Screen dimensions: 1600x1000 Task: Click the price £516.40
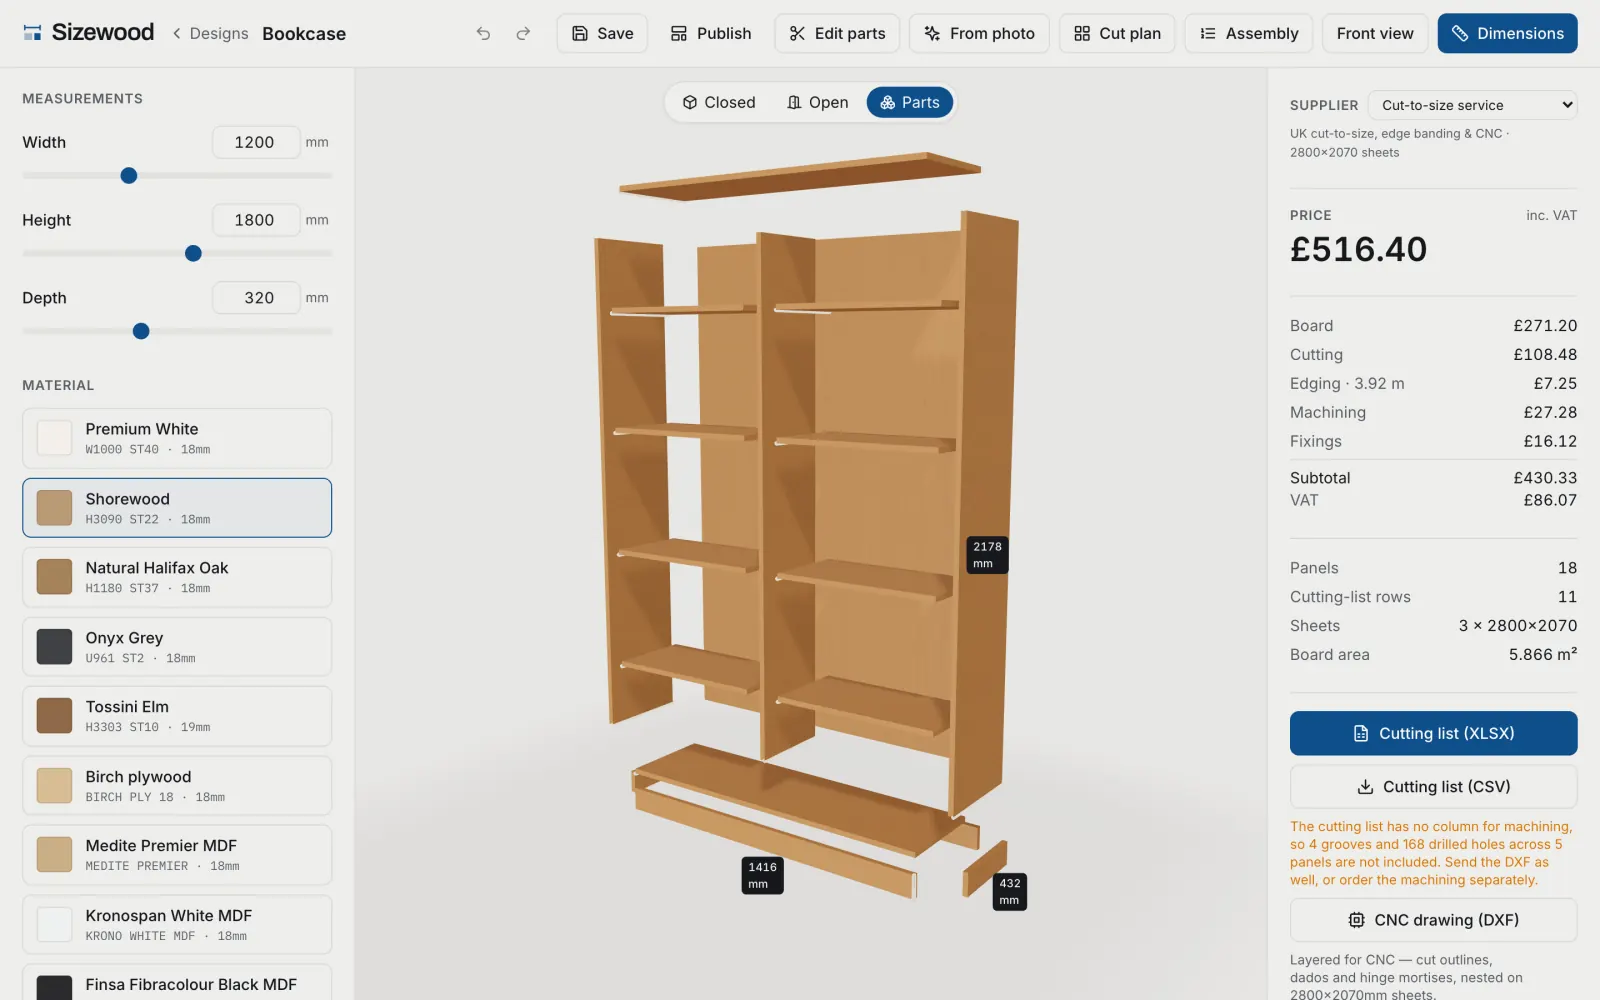click(1358, 249)
